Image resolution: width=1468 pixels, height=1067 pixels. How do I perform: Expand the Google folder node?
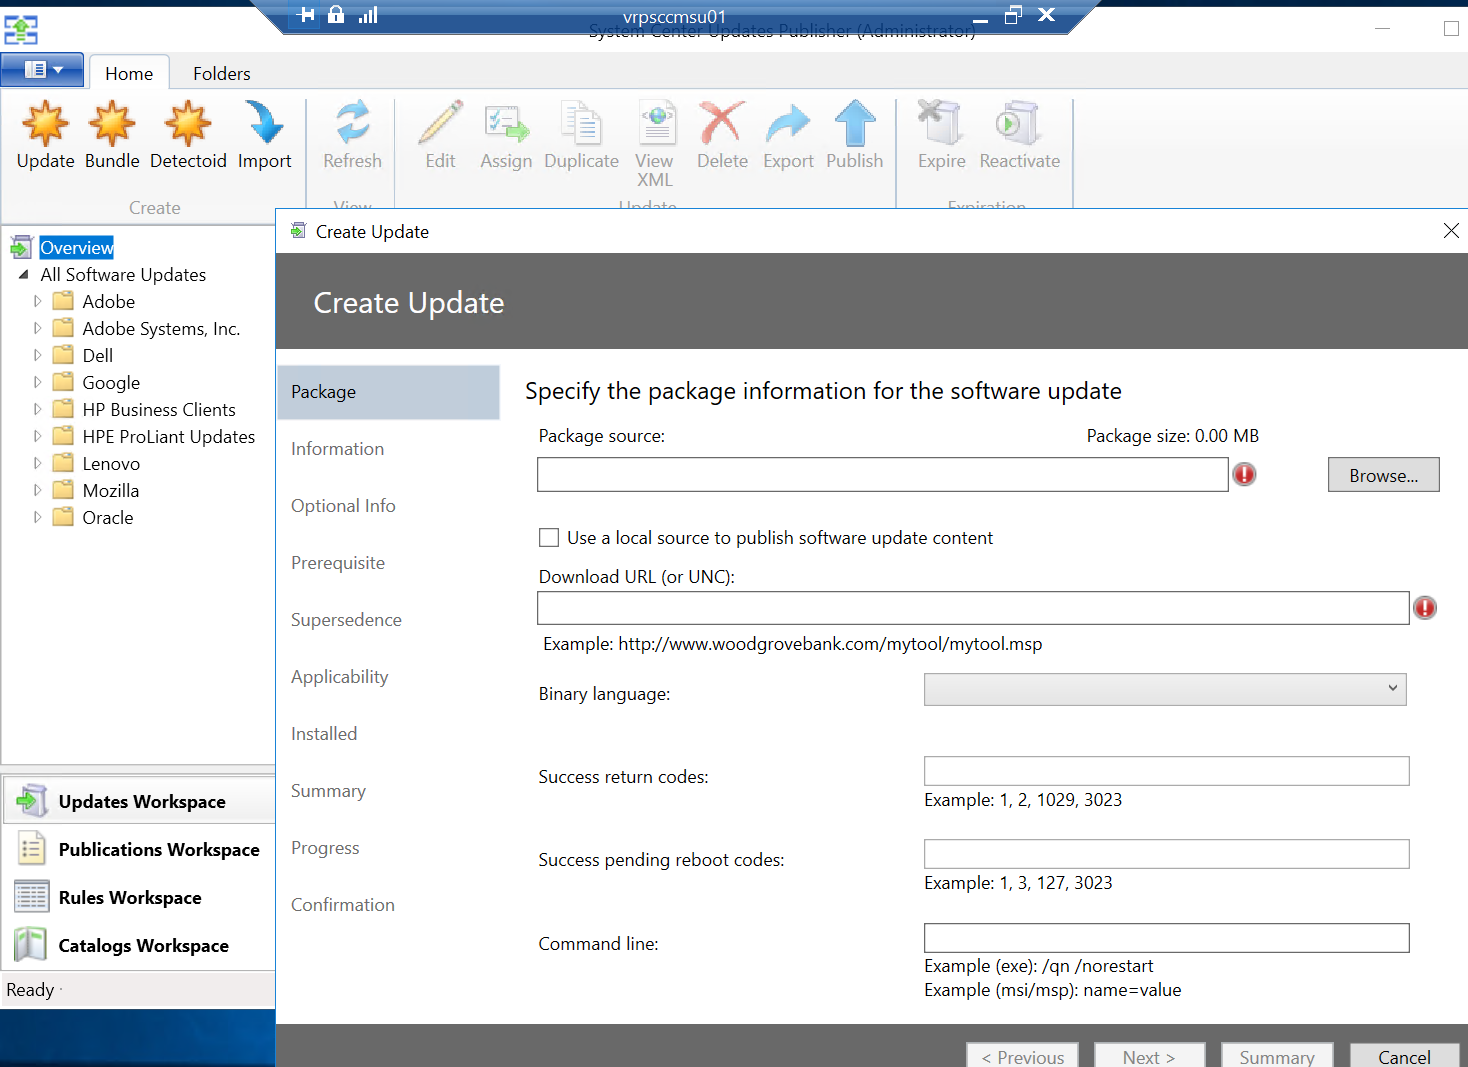point(38,382)
